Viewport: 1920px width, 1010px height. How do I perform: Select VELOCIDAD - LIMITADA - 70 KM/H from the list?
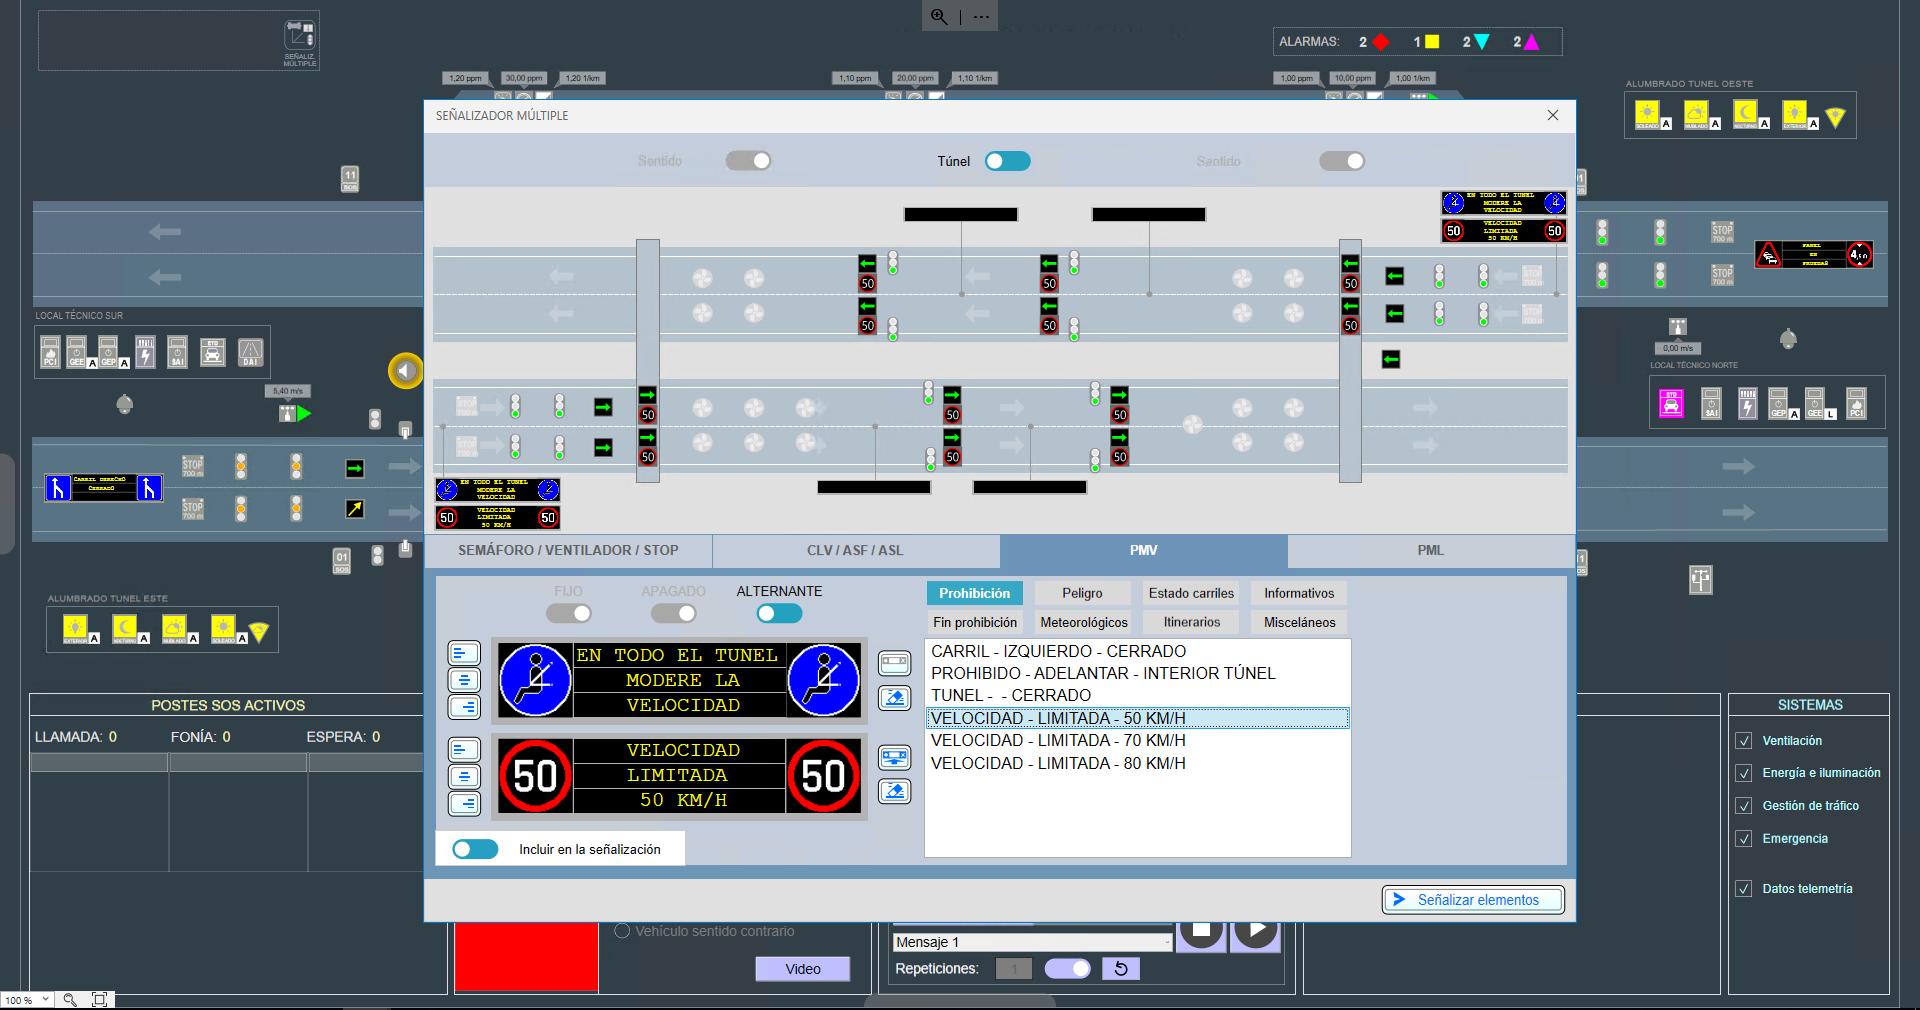pyautogui.click(x=1058, y=740)
